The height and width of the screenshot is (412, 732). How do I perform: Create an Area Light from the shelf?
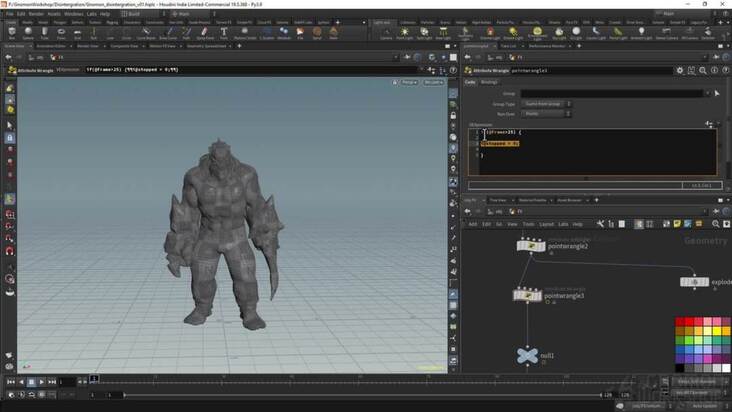[443, 33]
